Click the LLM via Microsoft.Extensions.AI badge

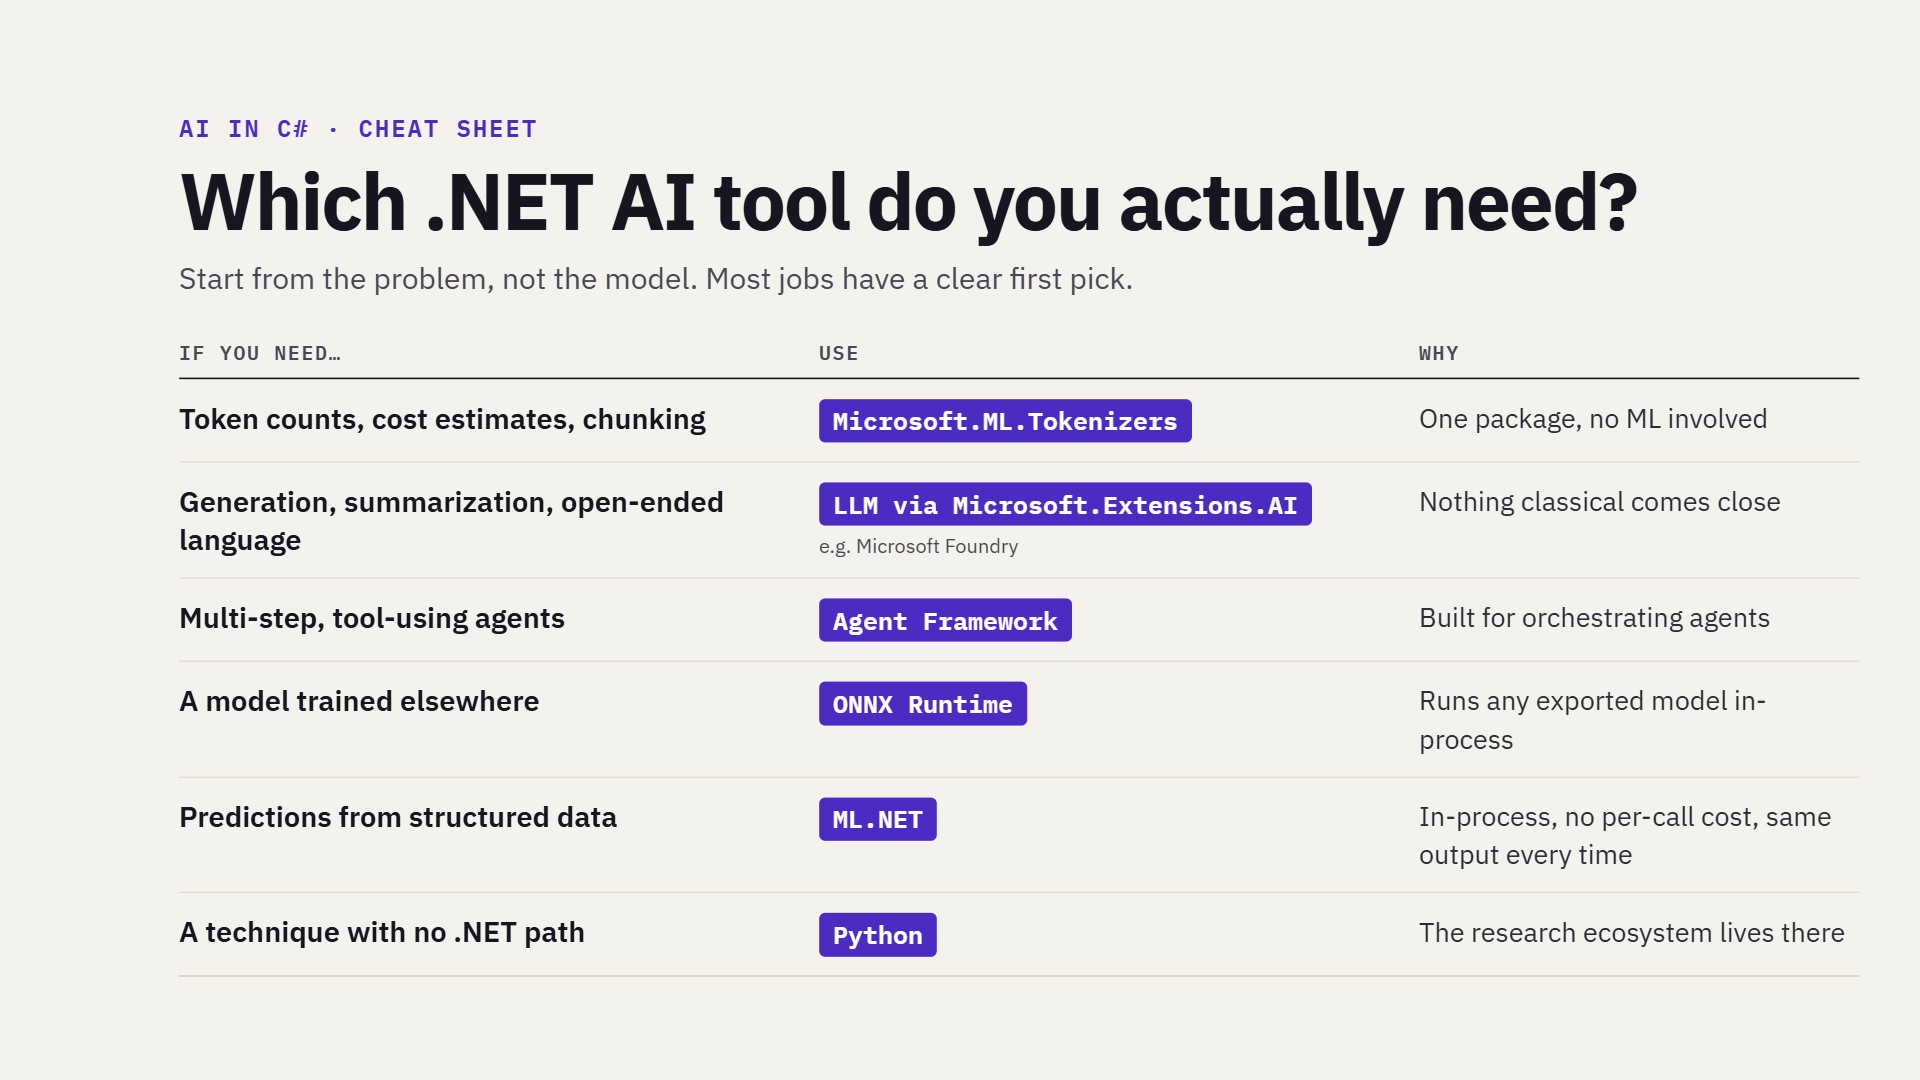pyautogui.click(x=1065, y=505)
